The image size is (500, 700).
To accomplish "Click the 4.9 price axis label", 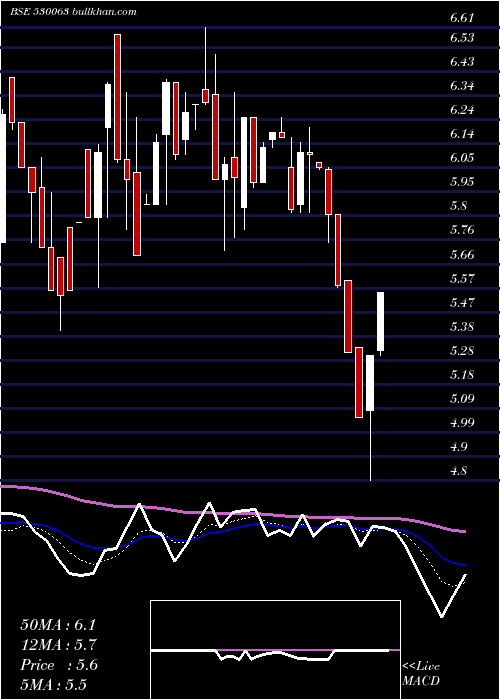I will (x=458, y=447).
